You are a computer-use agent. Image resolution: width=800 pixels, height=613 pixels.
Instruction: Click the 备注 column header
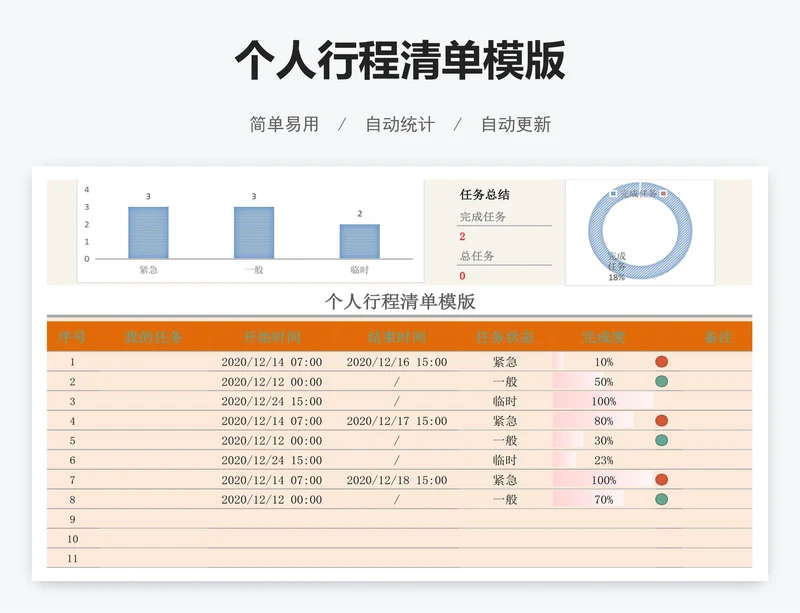pyautogui.click(x=718, y=337)
